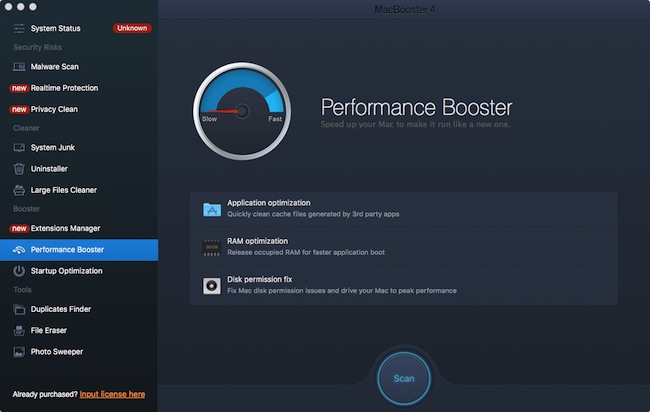The width and height of the screenshot is (650, 412).
Task: Click the Slow label on the gauge
Action: point(209,119)
